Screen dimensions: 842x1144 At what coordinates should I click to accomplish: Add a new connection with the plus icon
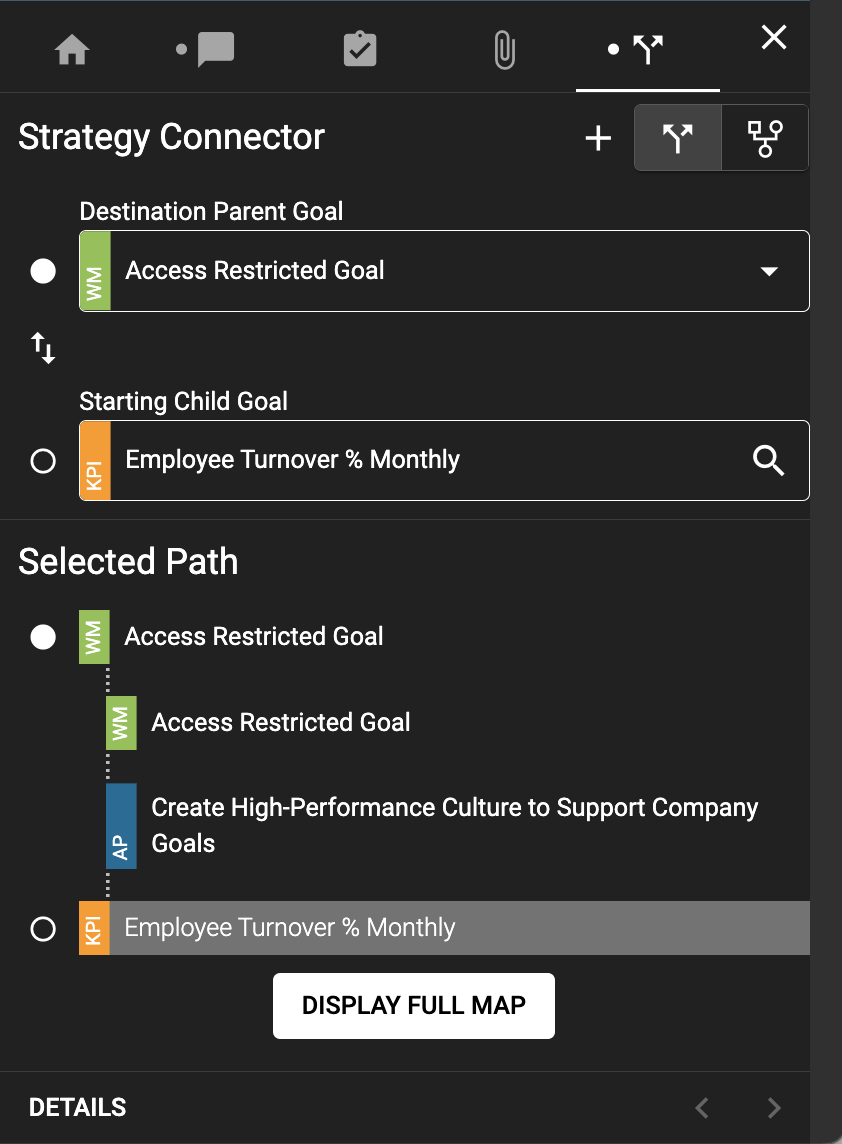597,138
